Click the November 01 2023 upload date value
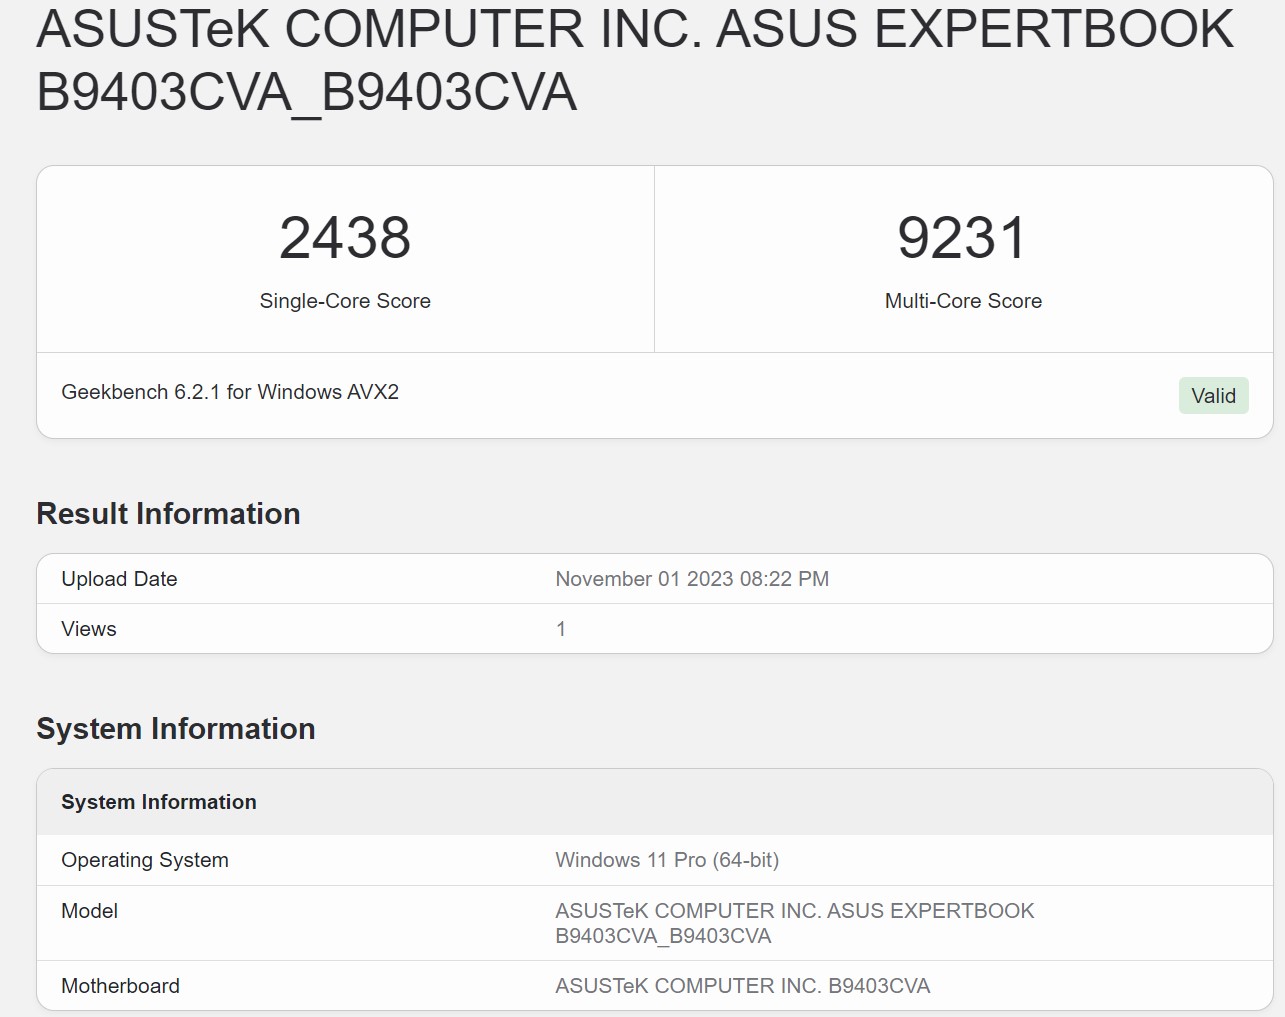1285x1017 pixels. click(x=692, y=579)
